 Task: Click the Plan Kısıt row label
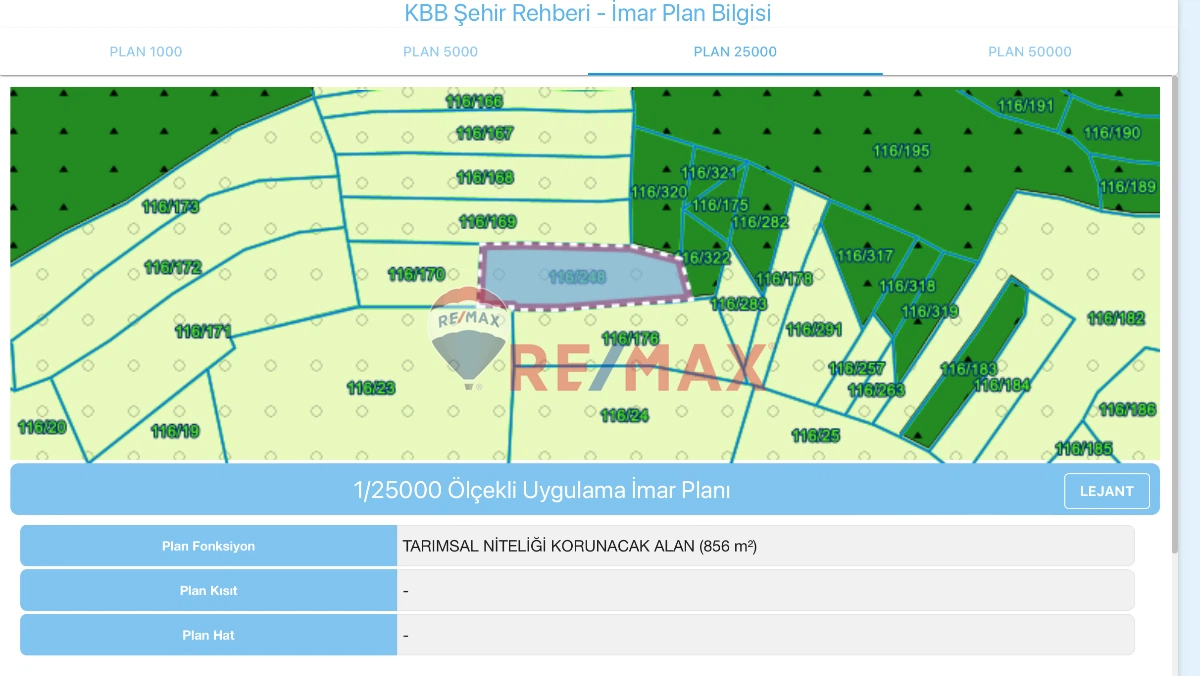point(208,590)
